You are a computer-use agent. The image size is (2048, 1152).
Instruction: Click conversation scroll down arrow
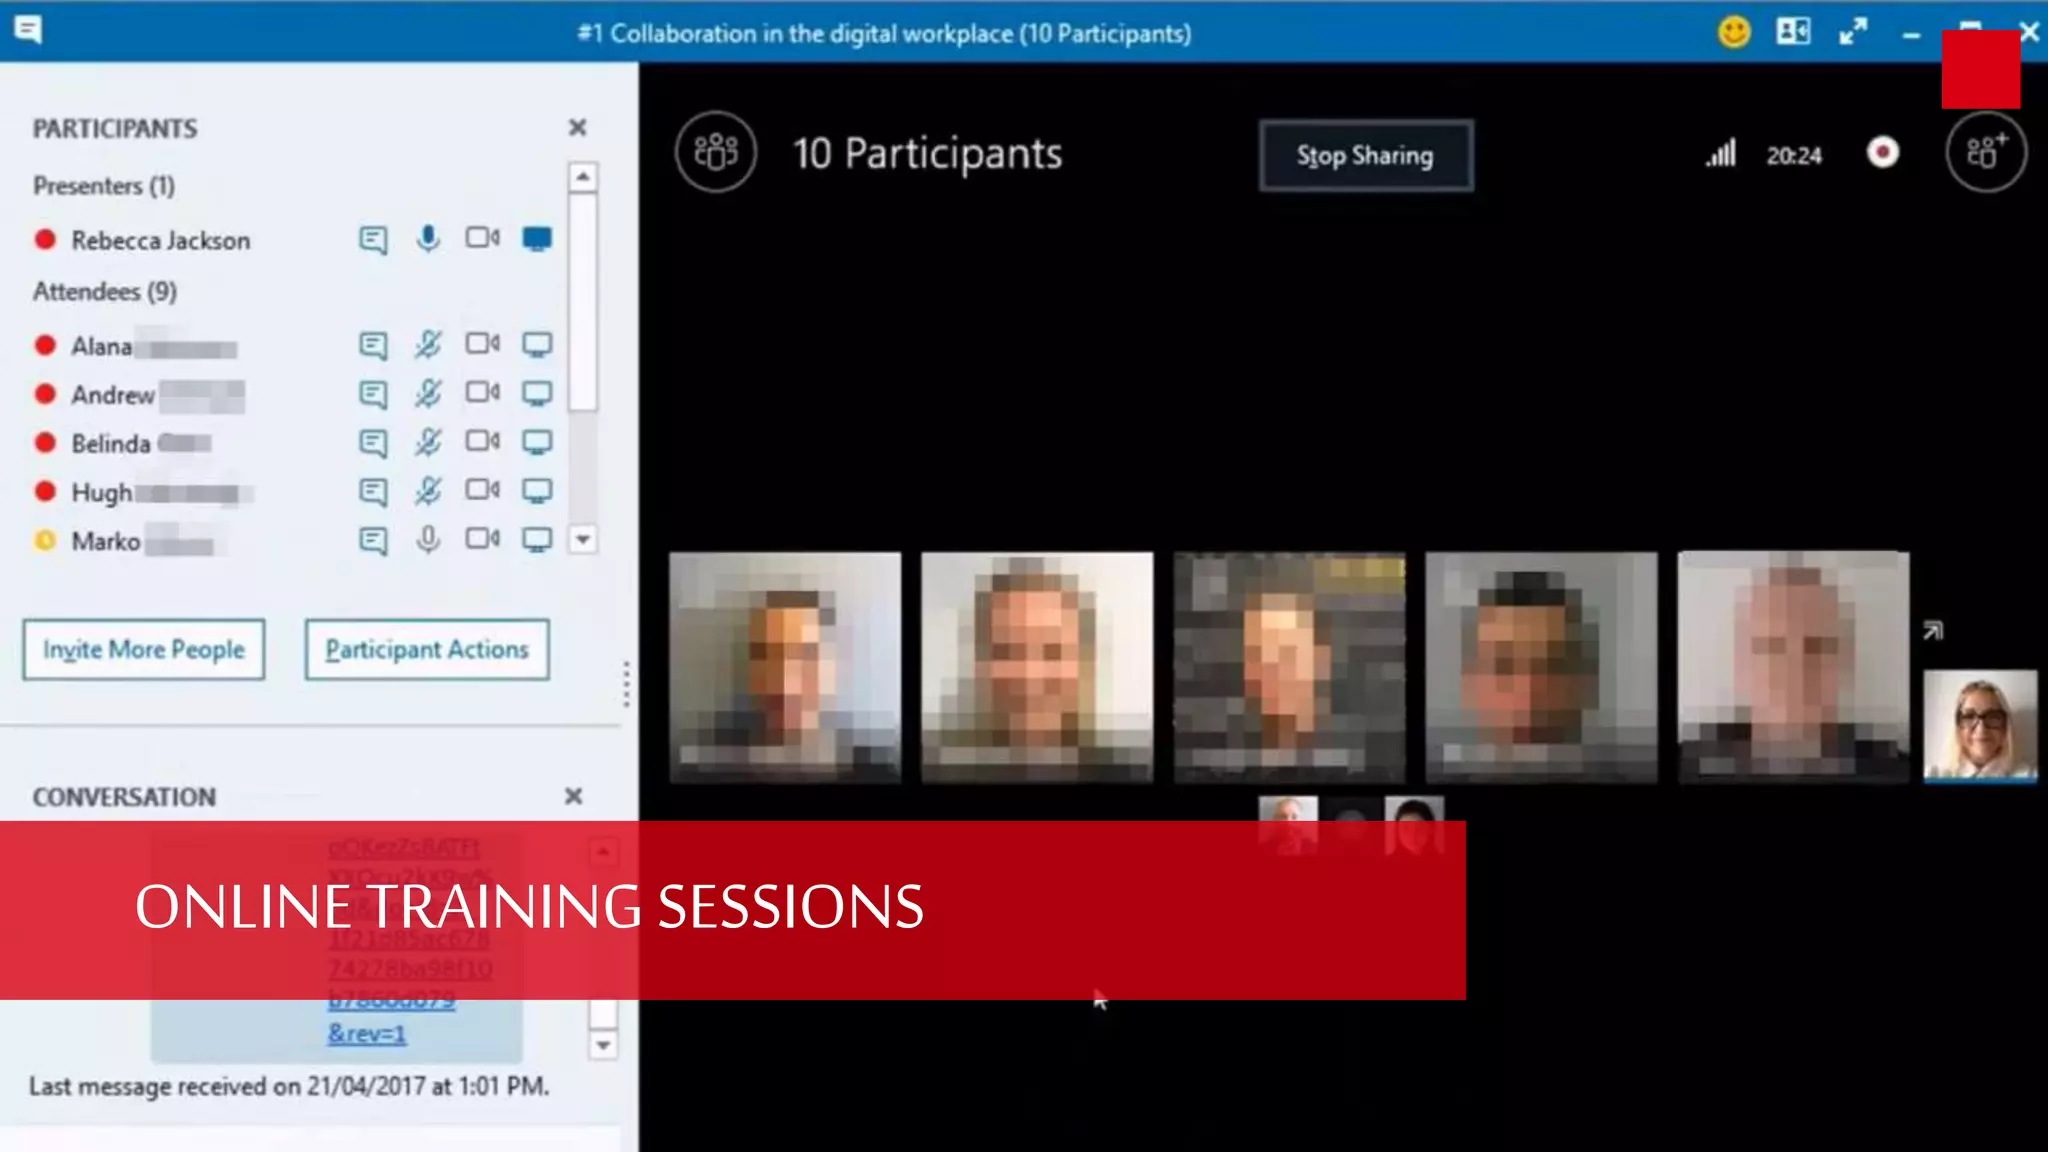click(x=602, y=1045)
